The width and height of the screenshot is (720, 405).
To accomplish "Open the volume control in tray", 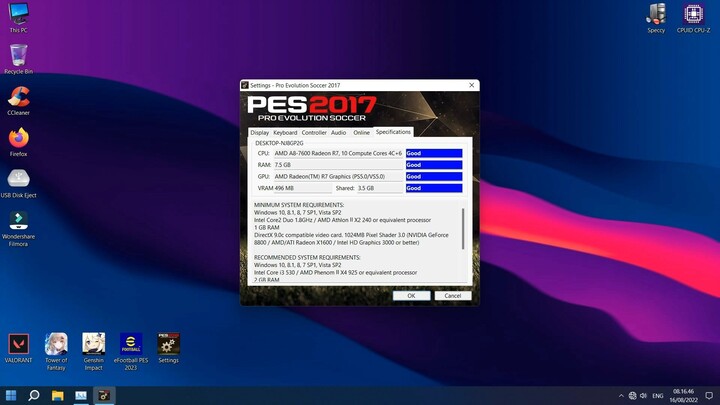I will [643, 395].
